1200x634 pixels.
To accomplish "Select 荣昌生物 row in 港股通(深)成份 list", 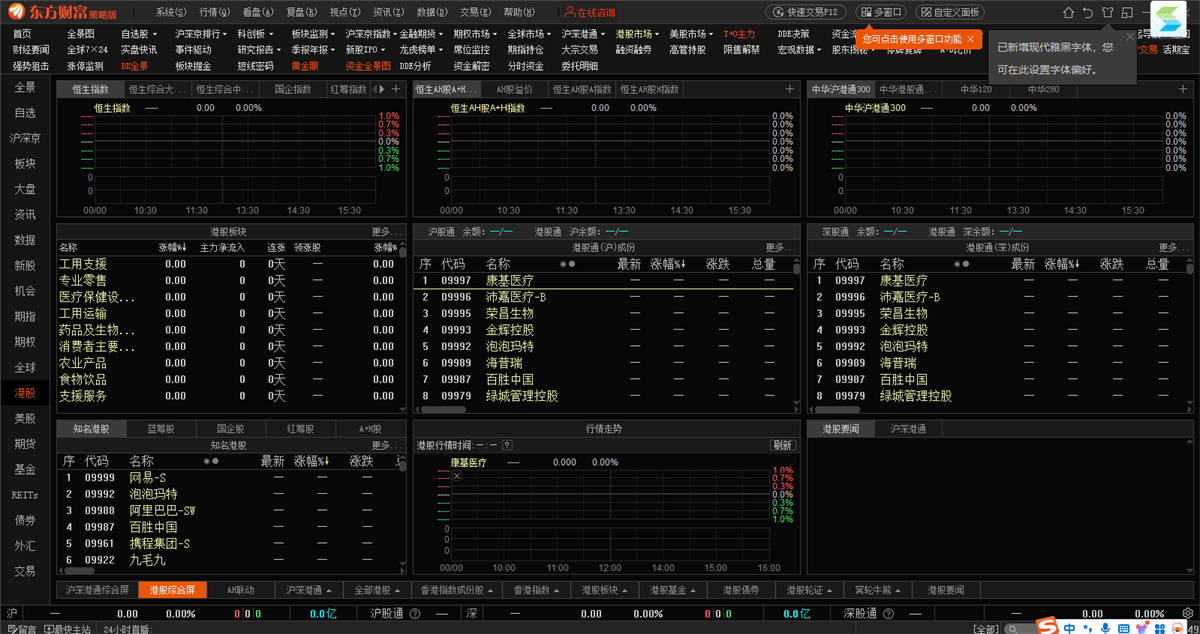I will (997, 313).
